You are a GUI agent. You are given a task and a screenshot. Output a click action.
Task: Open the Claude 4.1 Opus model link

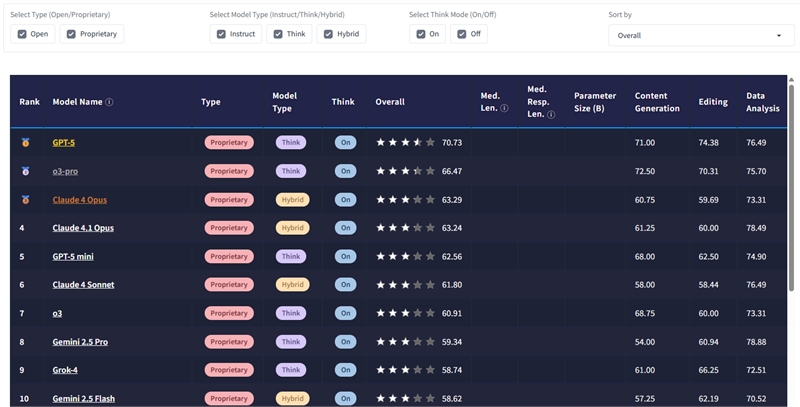[x=83, y=228]
